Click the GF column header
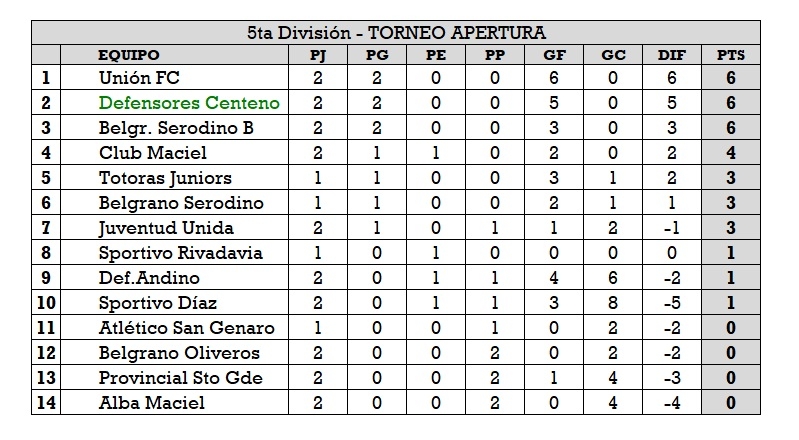 point(554,55)
